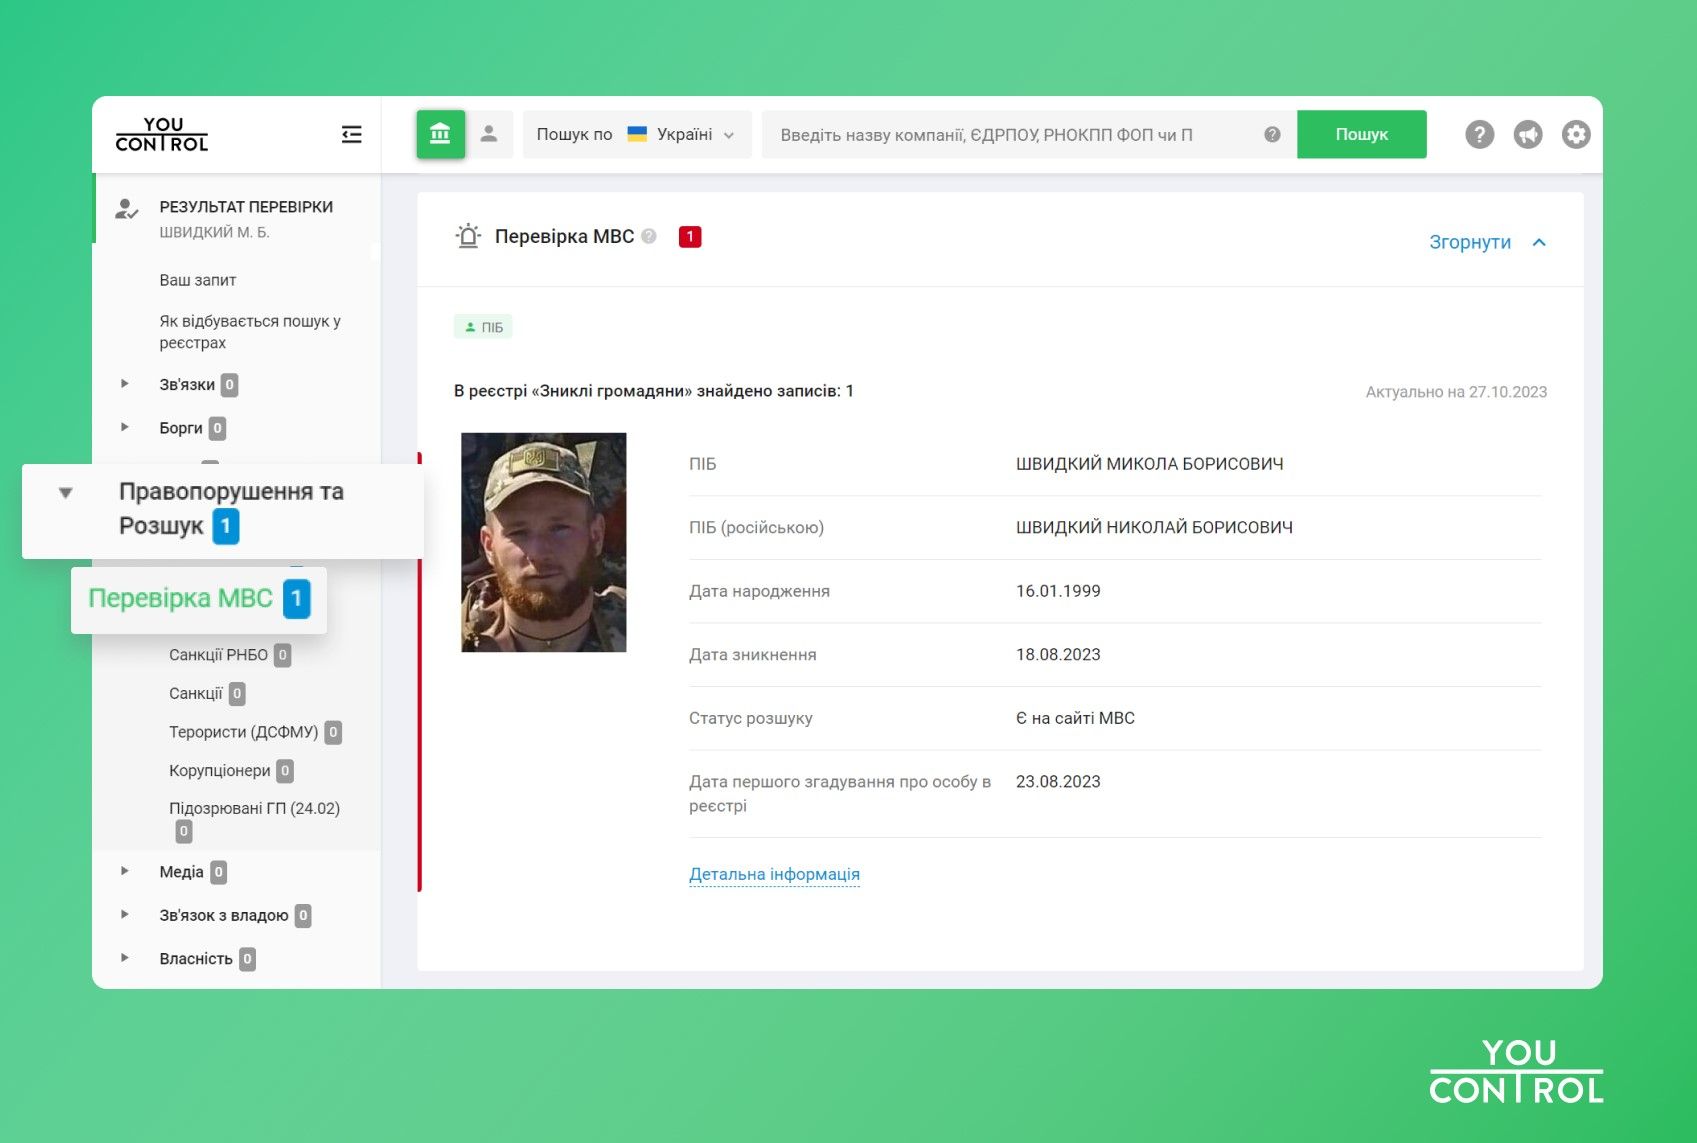Open the help question-mark icon
1697x1143 pixels.
pyautogui.click(x=1479, y=133)
